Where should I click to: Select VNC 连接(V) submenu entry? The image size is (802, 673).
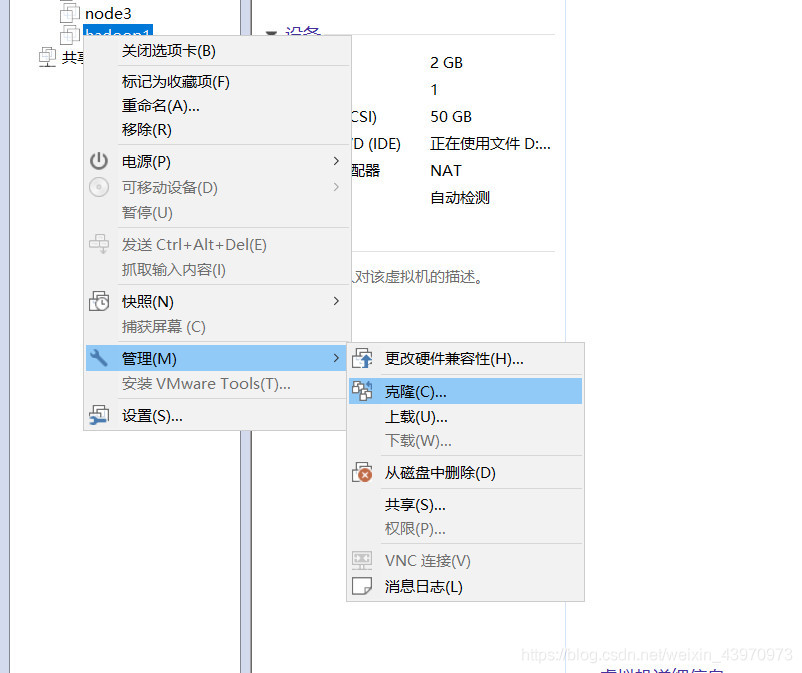[x=465, y=561]
